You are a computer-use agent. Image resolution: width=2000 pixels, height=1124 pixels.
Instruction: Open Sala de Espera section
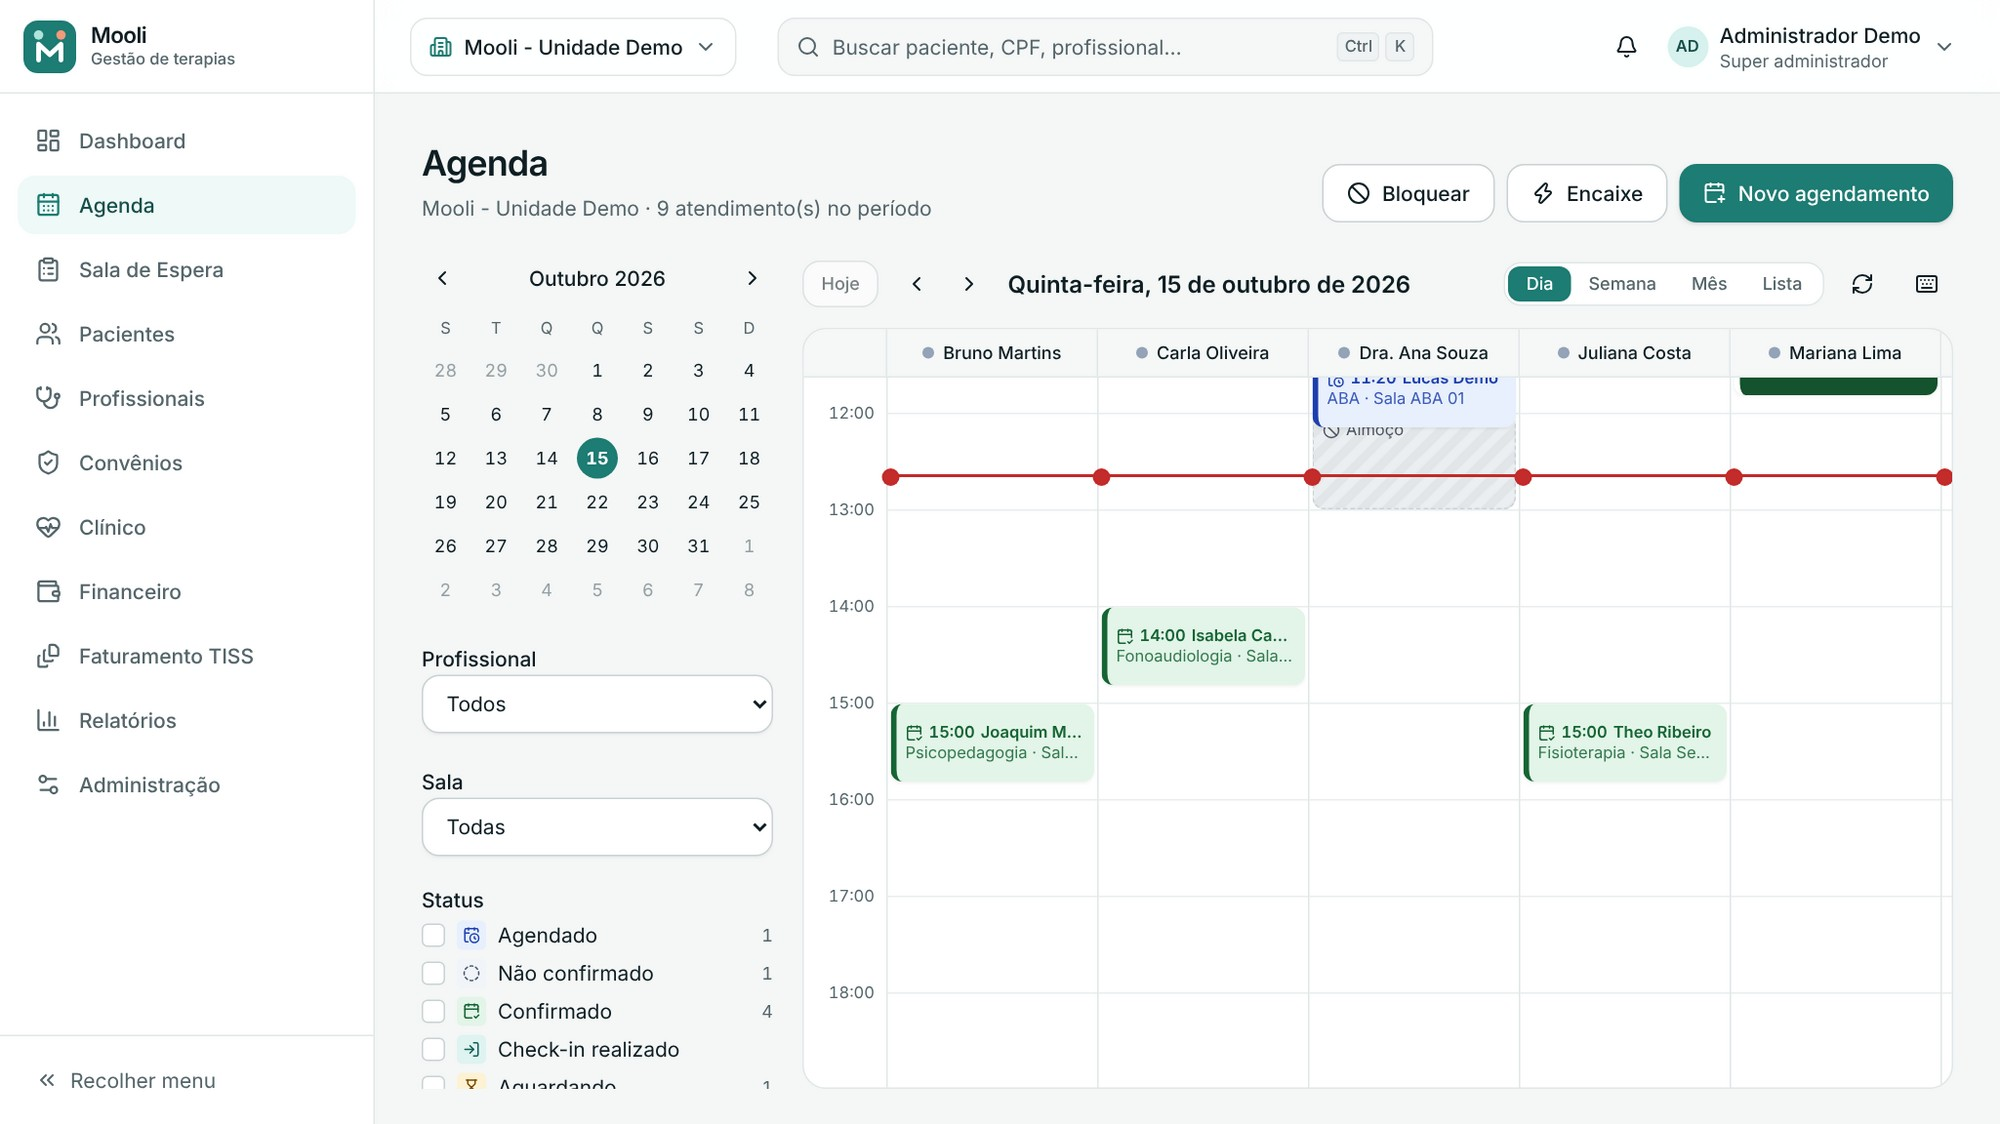[x=187, y=270]
